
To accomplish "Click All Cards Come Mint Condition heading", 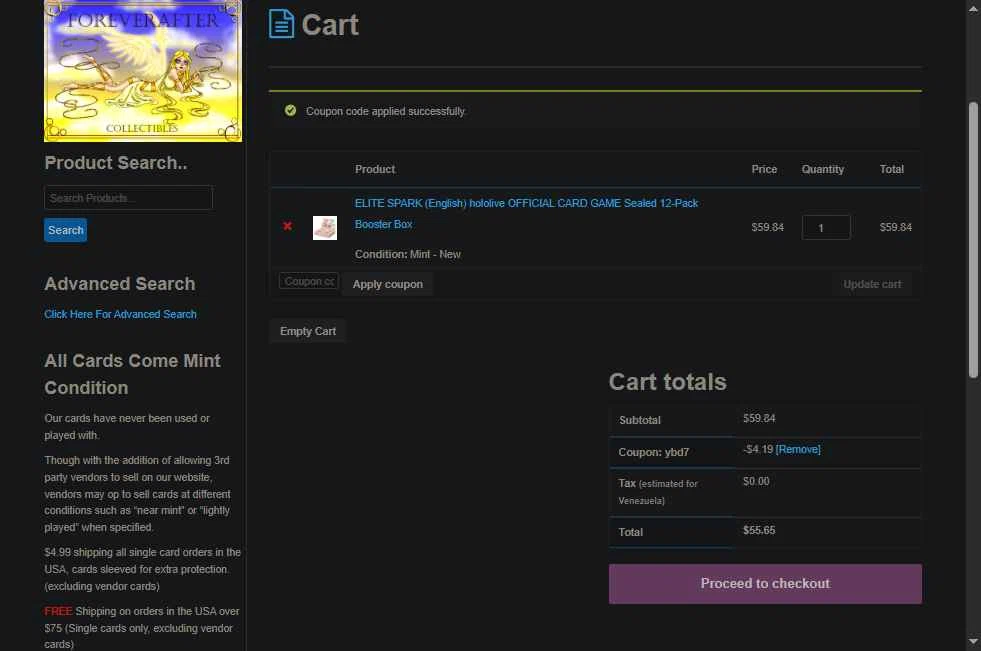I will 133,374.
